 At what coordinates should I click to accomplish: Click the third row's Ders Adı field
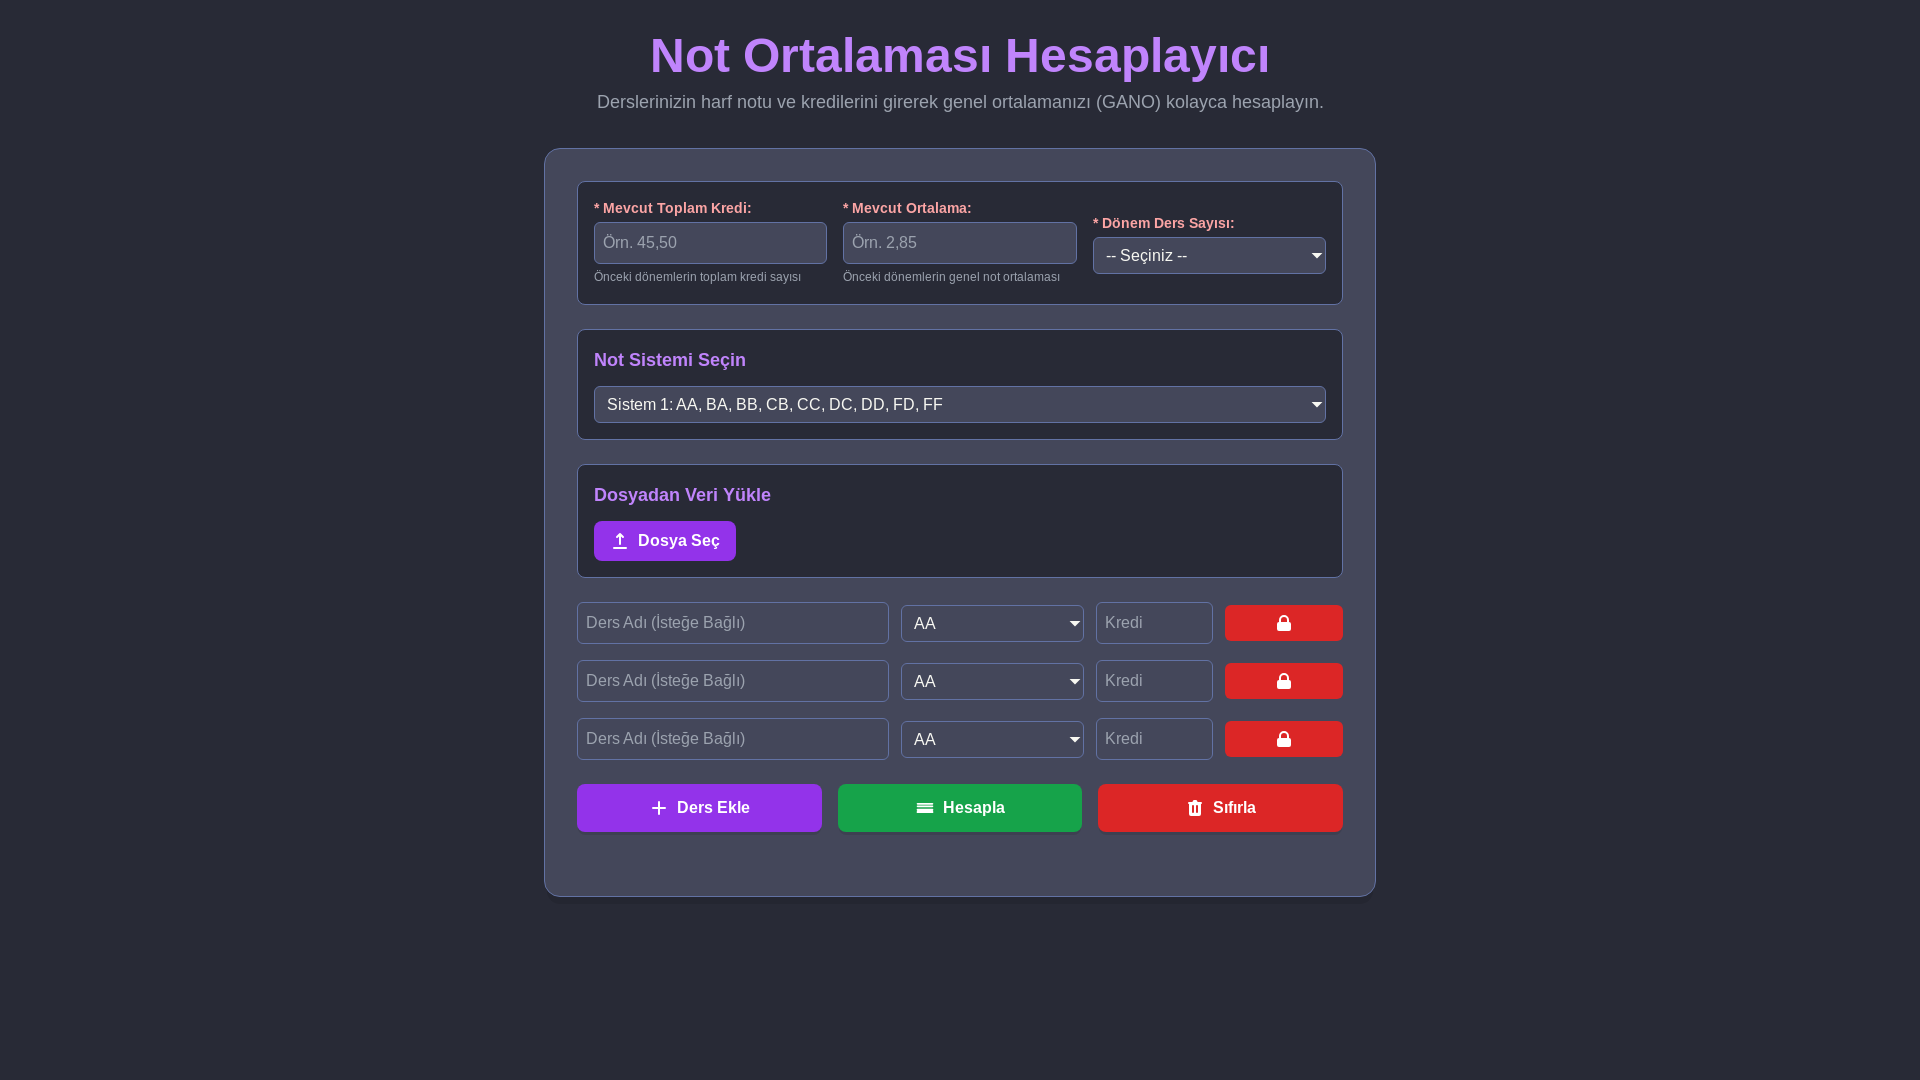tap(733, 739)
